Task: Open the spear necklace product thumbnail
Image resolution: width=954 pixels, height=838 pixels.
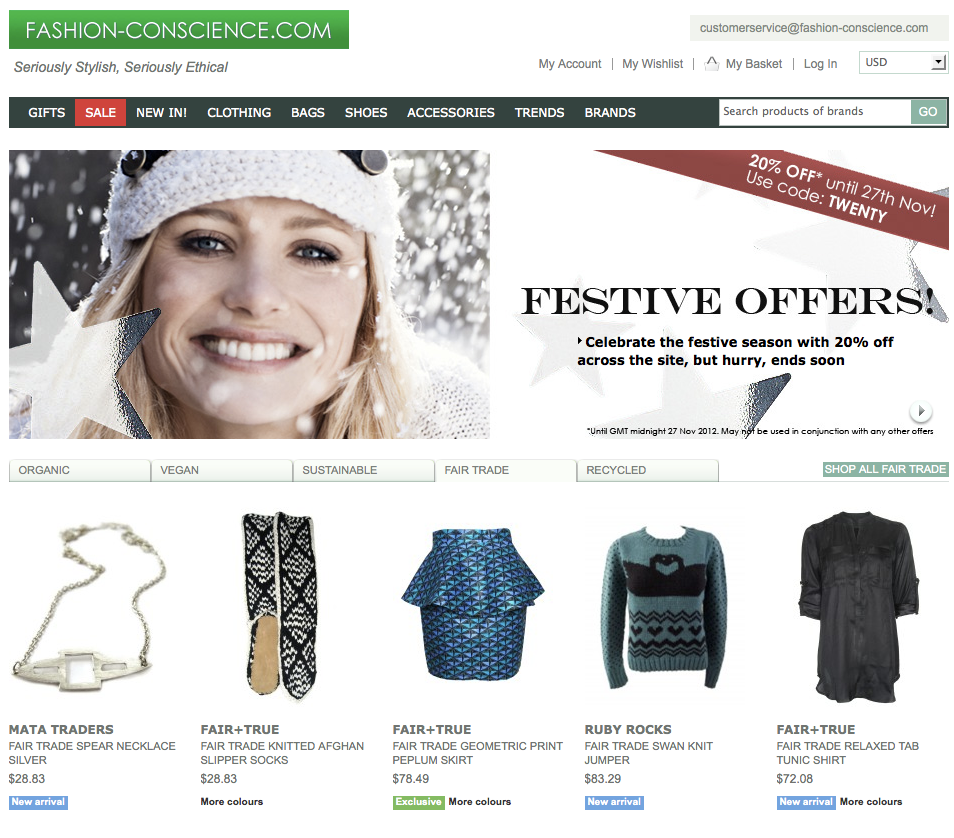Action: pos(89,607)
